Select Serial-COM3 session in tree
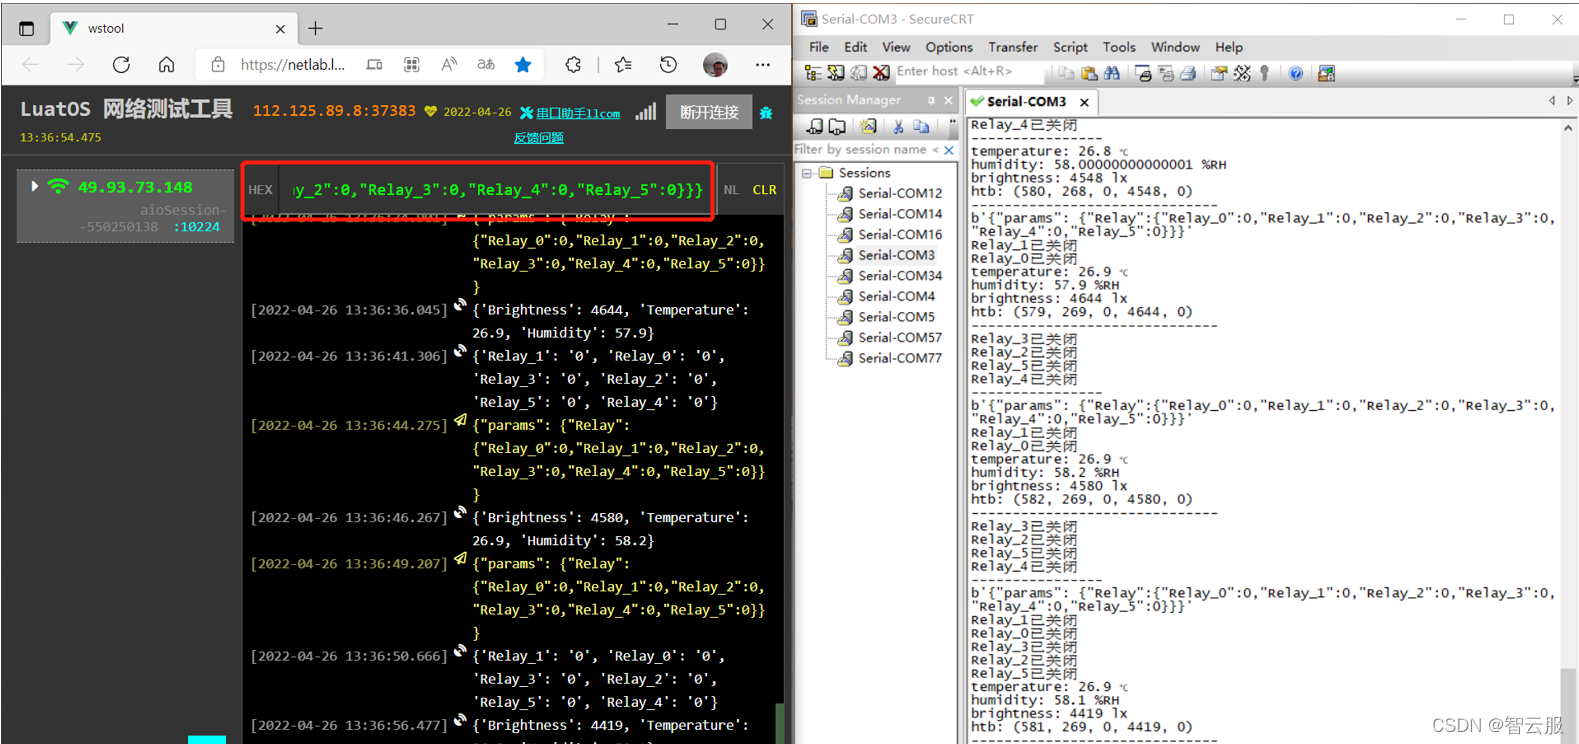Image resolution: width=1579 pixels, height=744 pixels. [x=896, y=255]
